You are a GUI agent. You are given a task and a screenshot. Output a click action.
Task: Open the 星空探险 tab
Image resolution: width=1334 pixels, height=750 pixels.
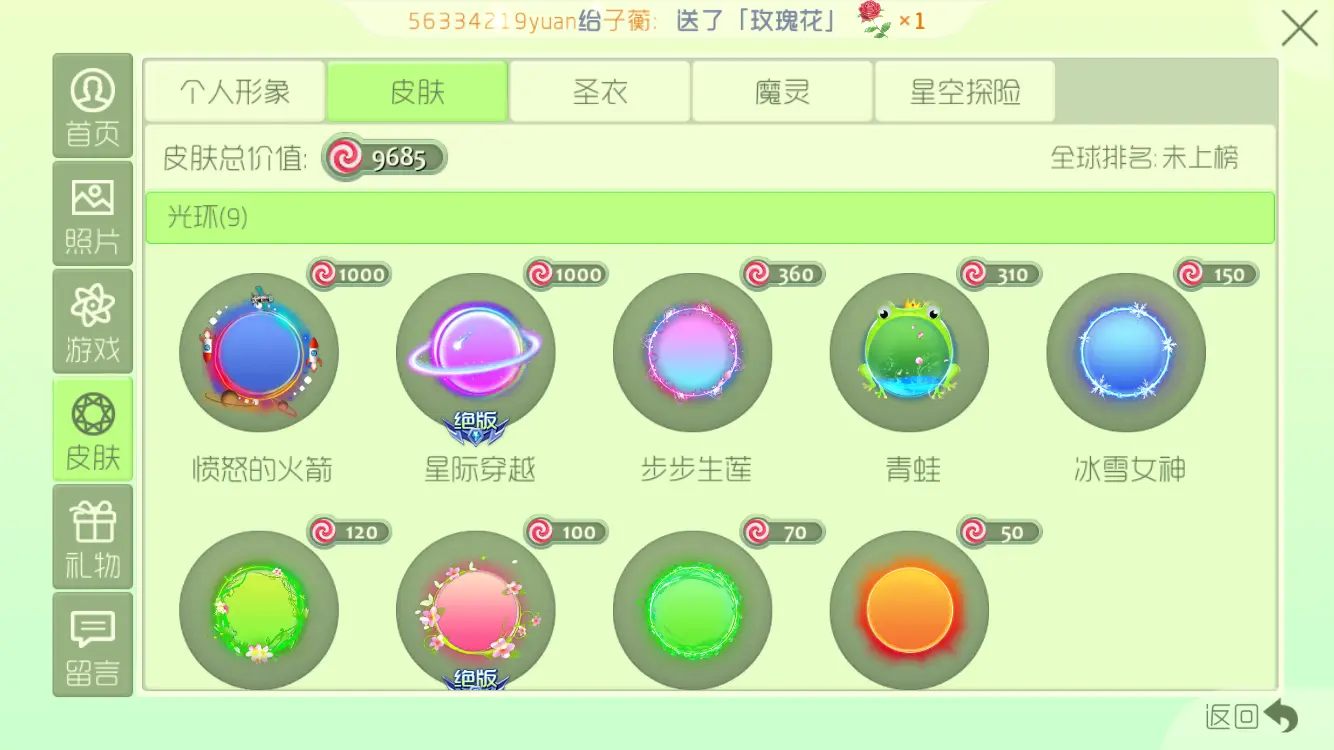[x=965, y=92]
